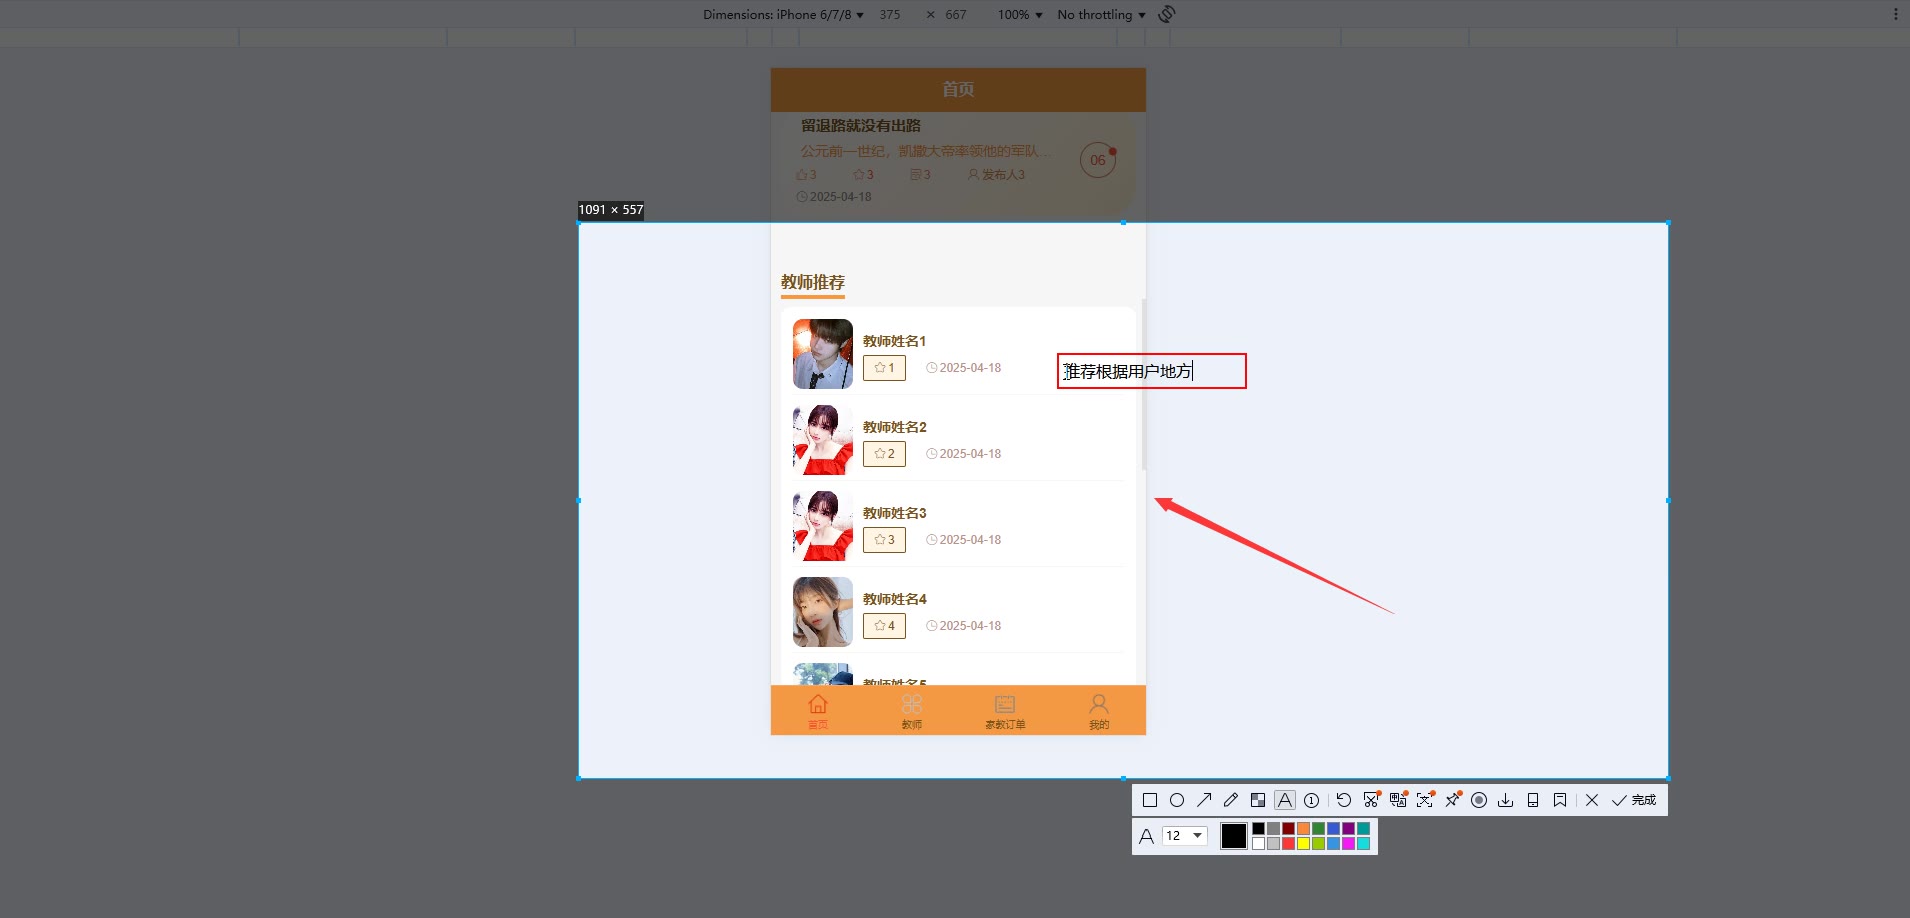The image size is (1910, 918).
Task: Select the text annotation tool
Action: [x=1285, y=800]
